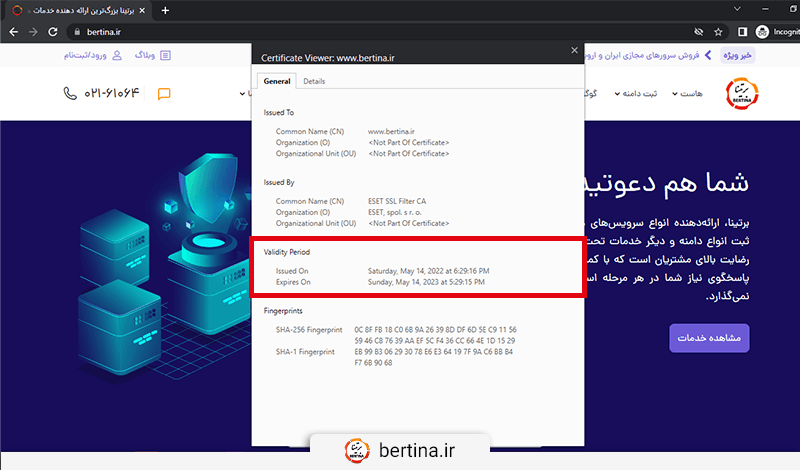Viewport: 800px width, 470px height.
Task: Click the www.bertina.ir common name value
Action: point(391,131)
